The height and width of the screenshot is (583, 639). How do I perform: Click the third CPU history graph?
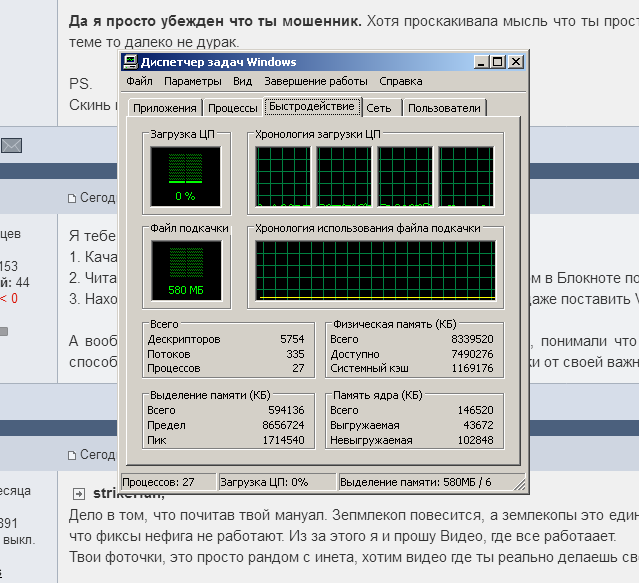405,177
